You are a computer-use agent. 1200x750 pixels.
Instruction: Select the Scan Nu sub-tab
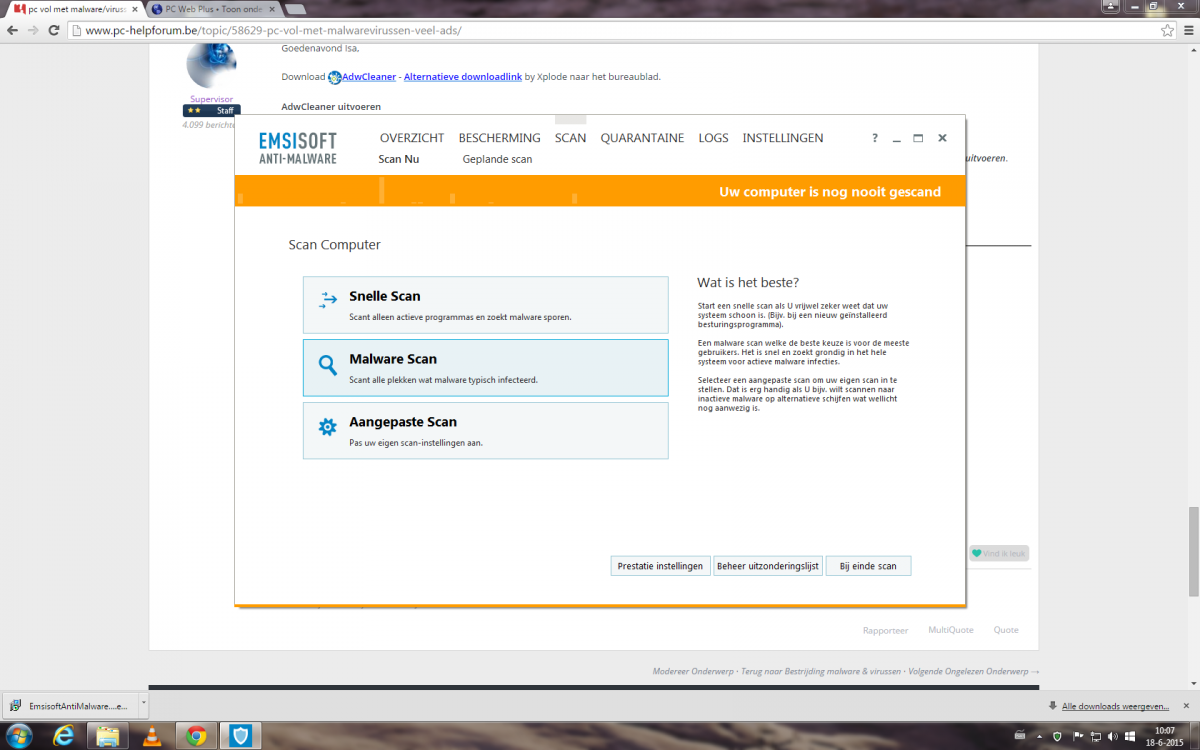point(399,159)
